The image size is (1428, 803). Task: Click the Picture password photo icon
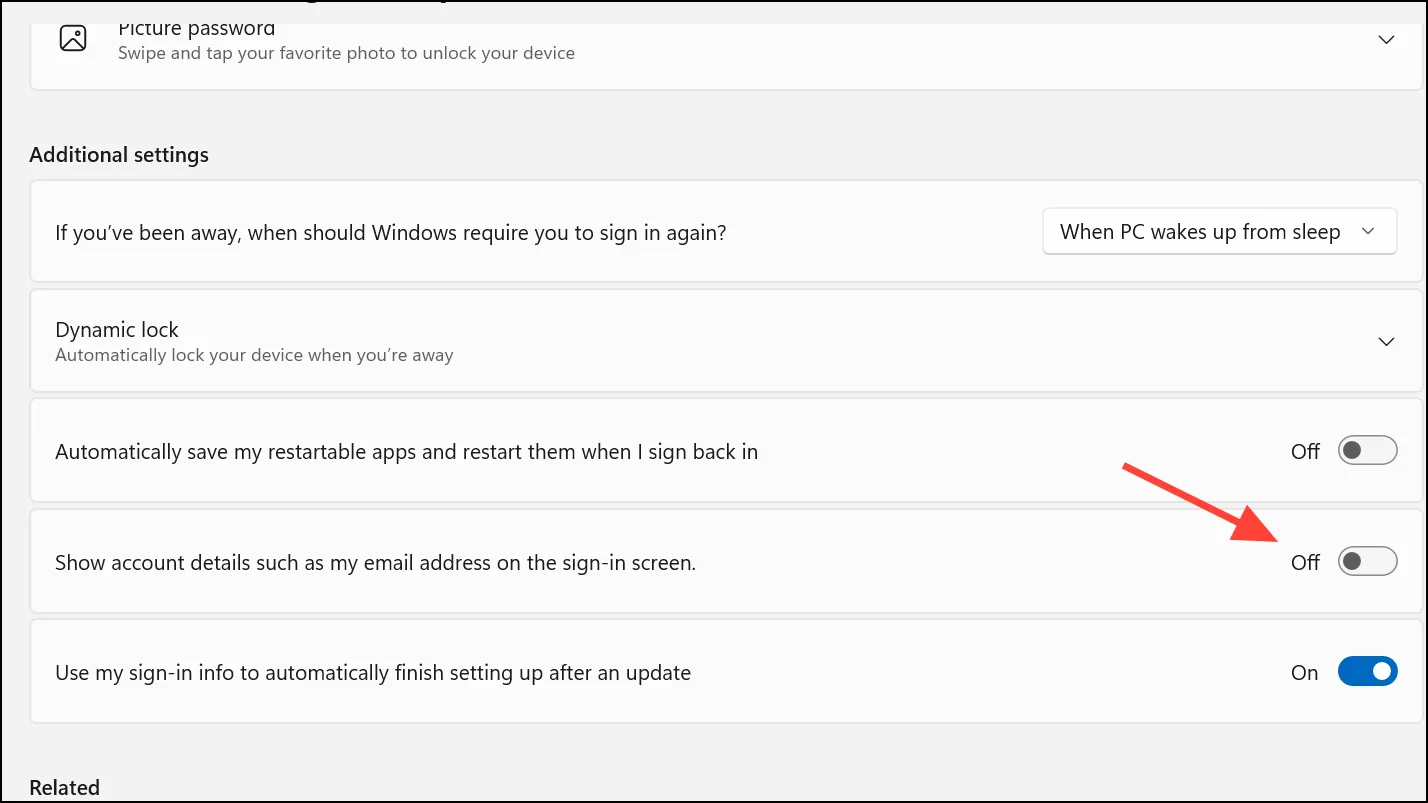pos(73,38)
